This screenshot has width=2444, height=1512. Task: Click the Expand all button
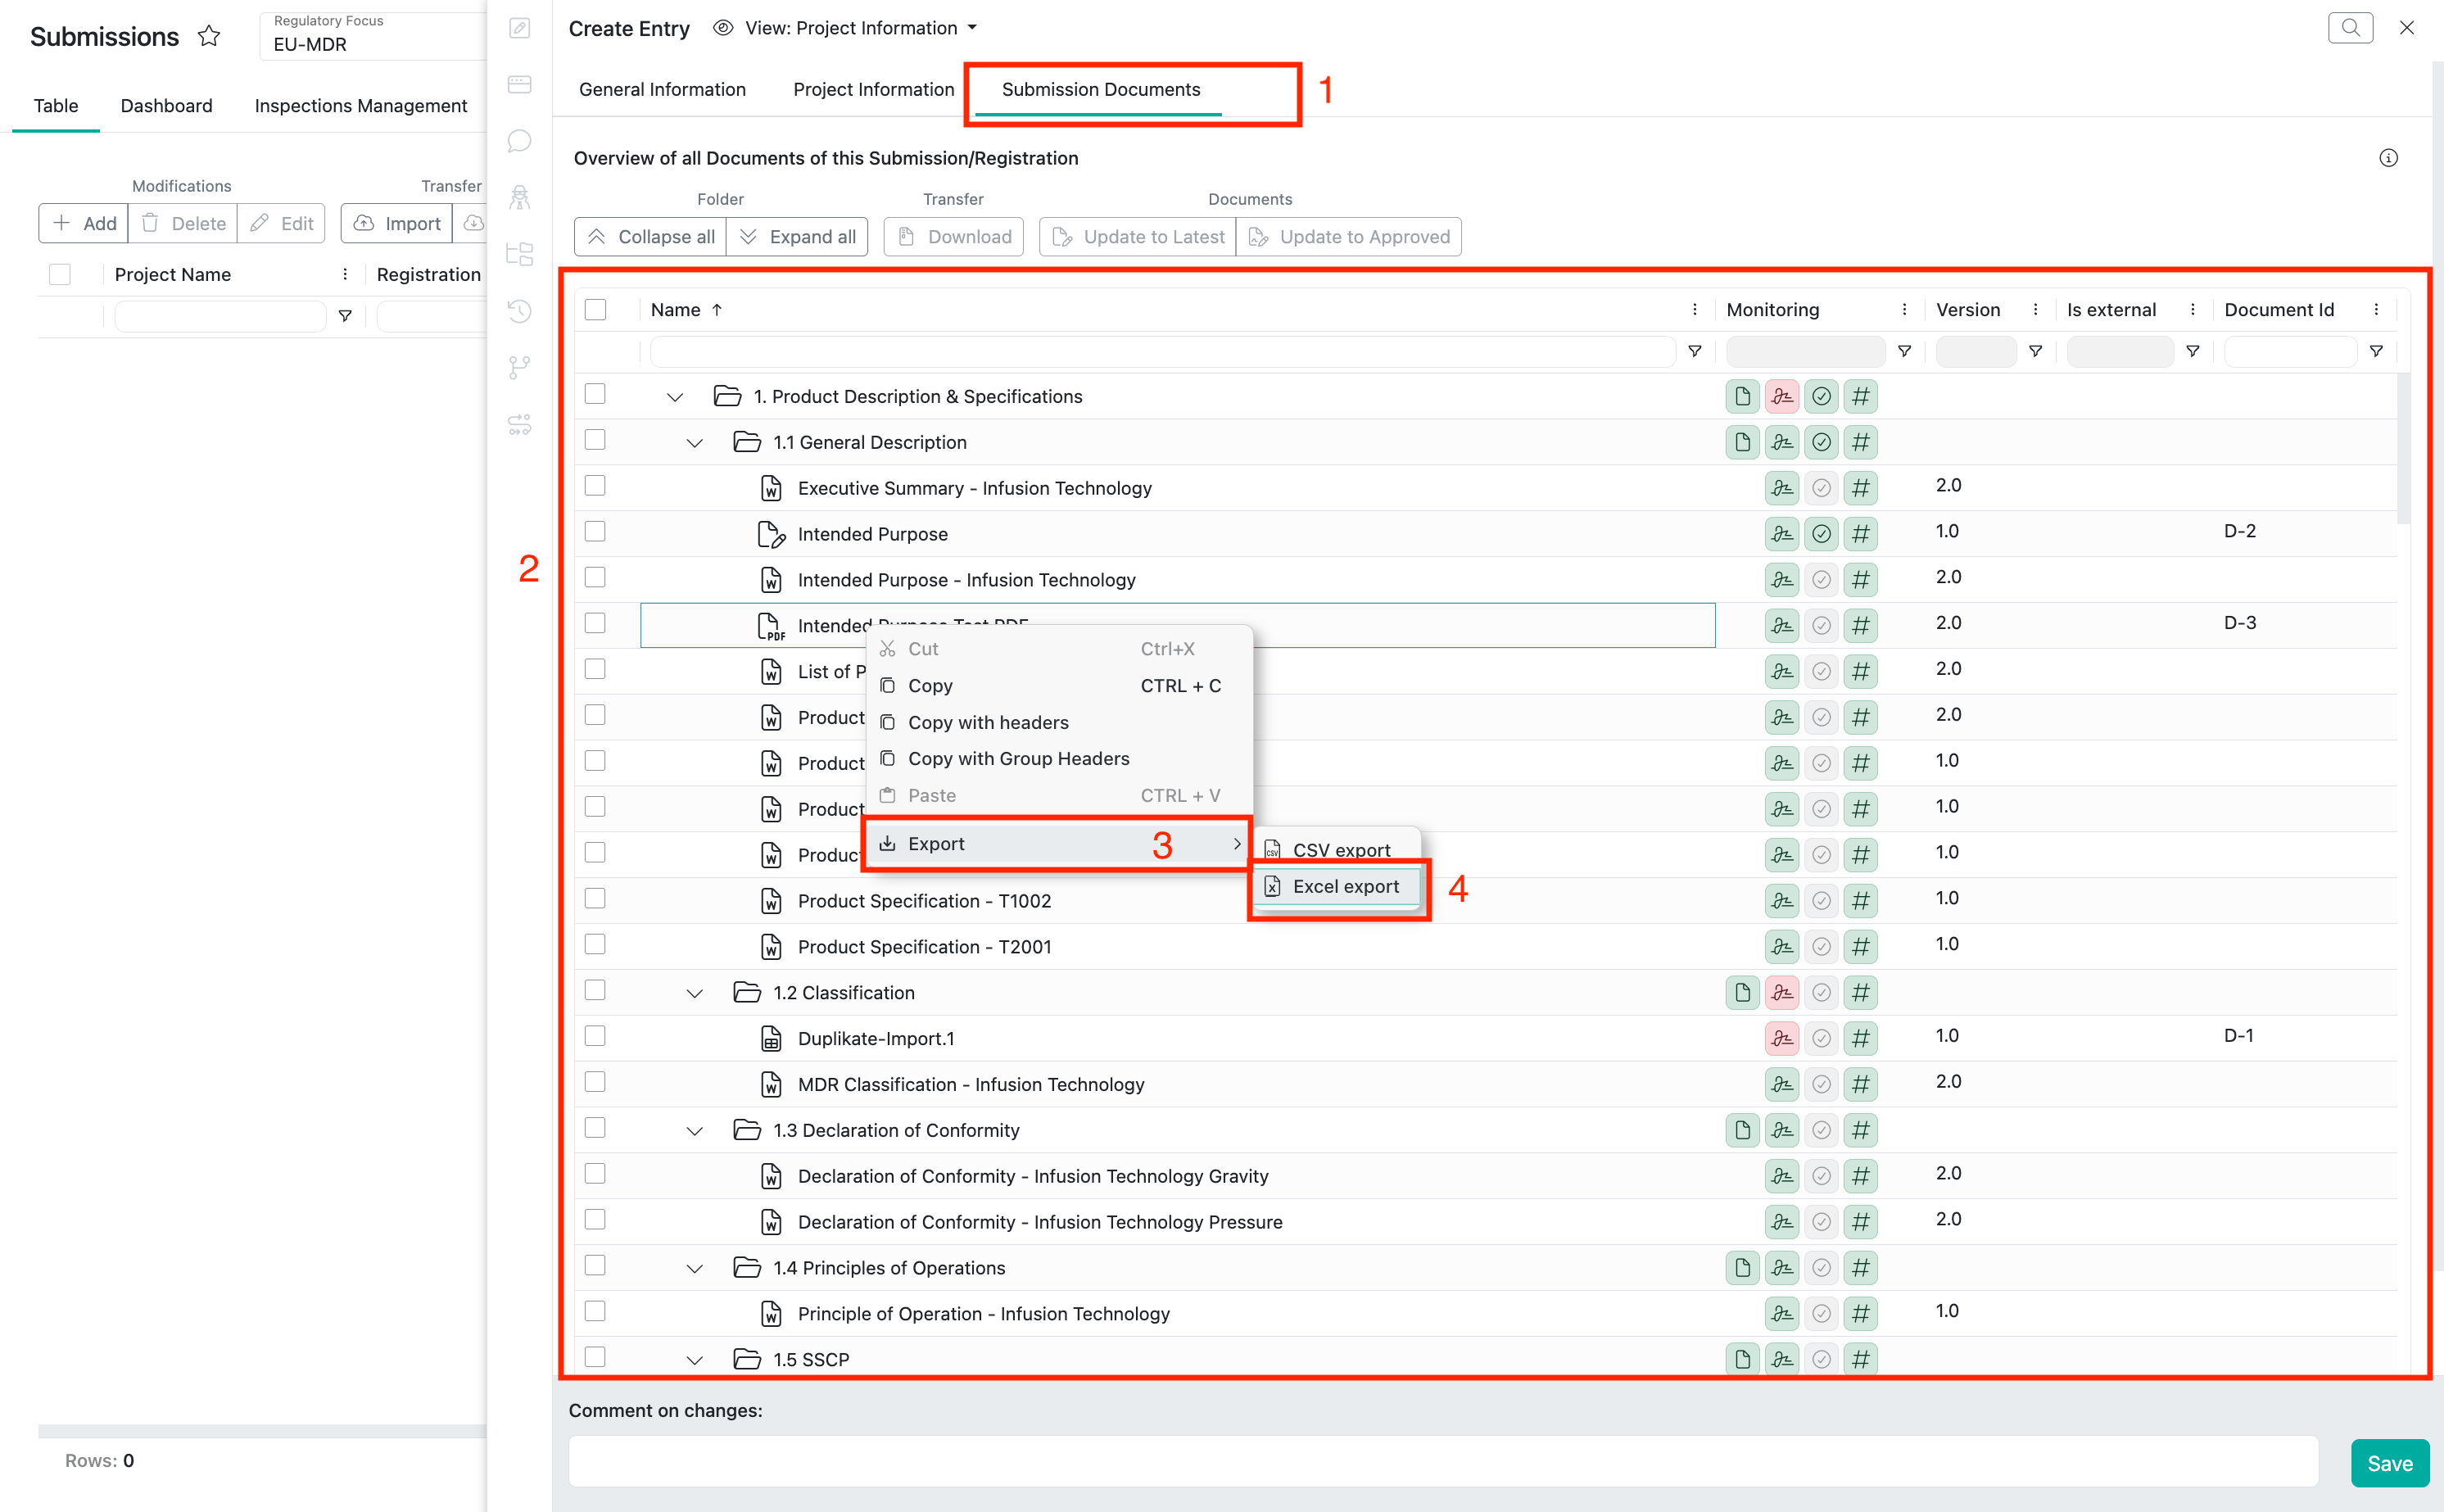797,237
